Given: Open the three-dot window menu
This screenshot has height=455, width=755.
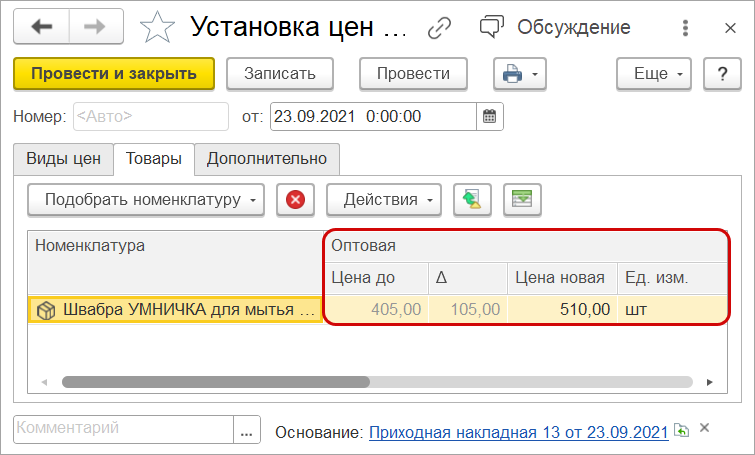Looking at the screenshot, I should point(685,28).
